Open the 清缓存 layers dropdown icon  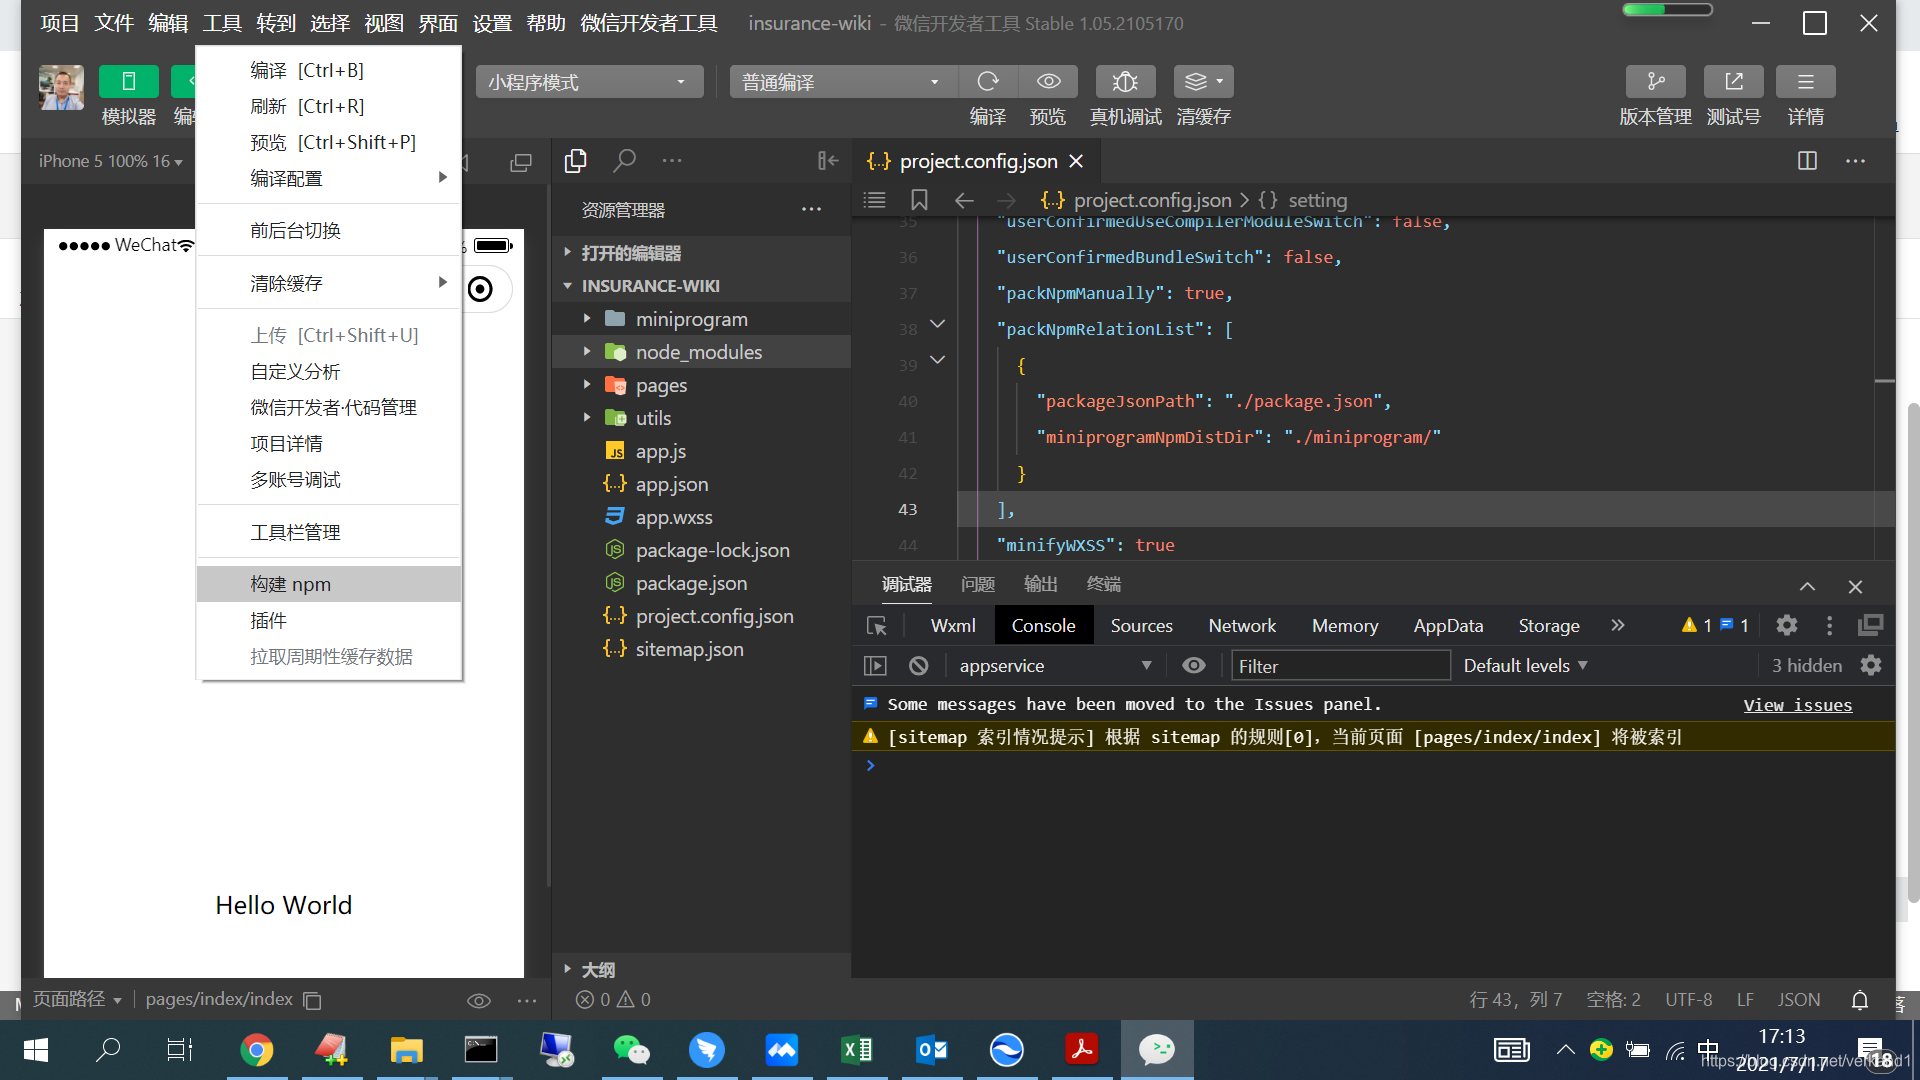(x=1203, y=82)
